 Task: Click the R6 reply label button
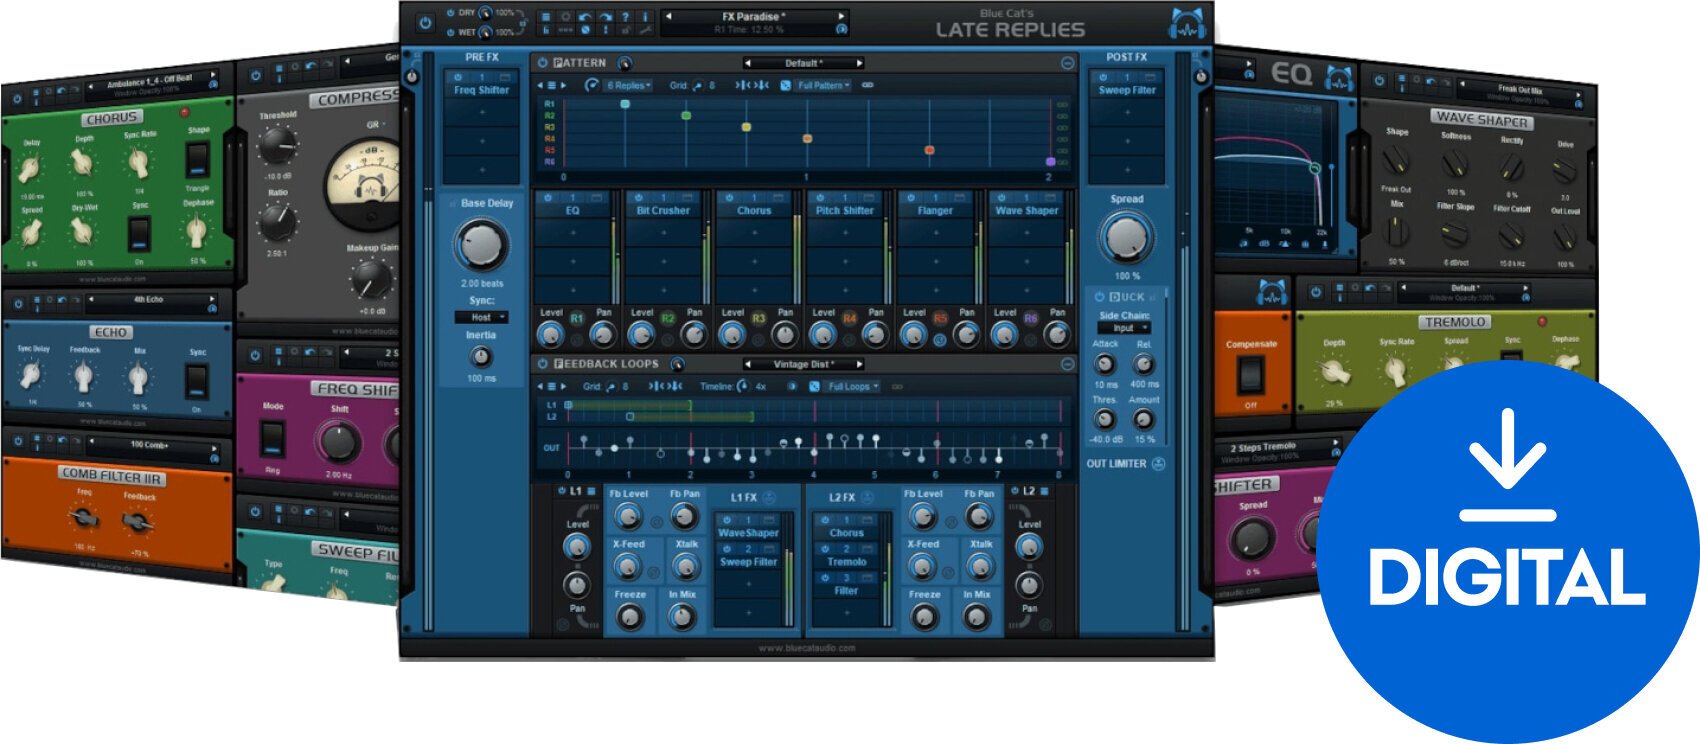pos(1031,318)
